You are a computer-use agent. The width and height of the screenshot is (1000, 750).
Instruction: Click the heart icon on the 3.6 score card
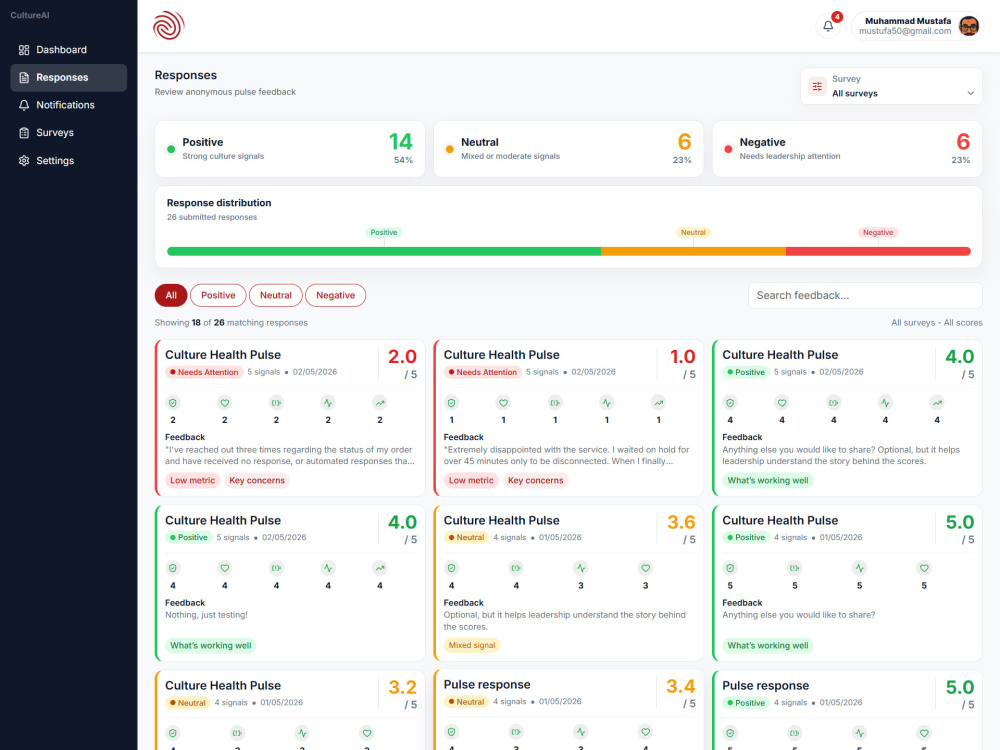[x=645, y=568]
